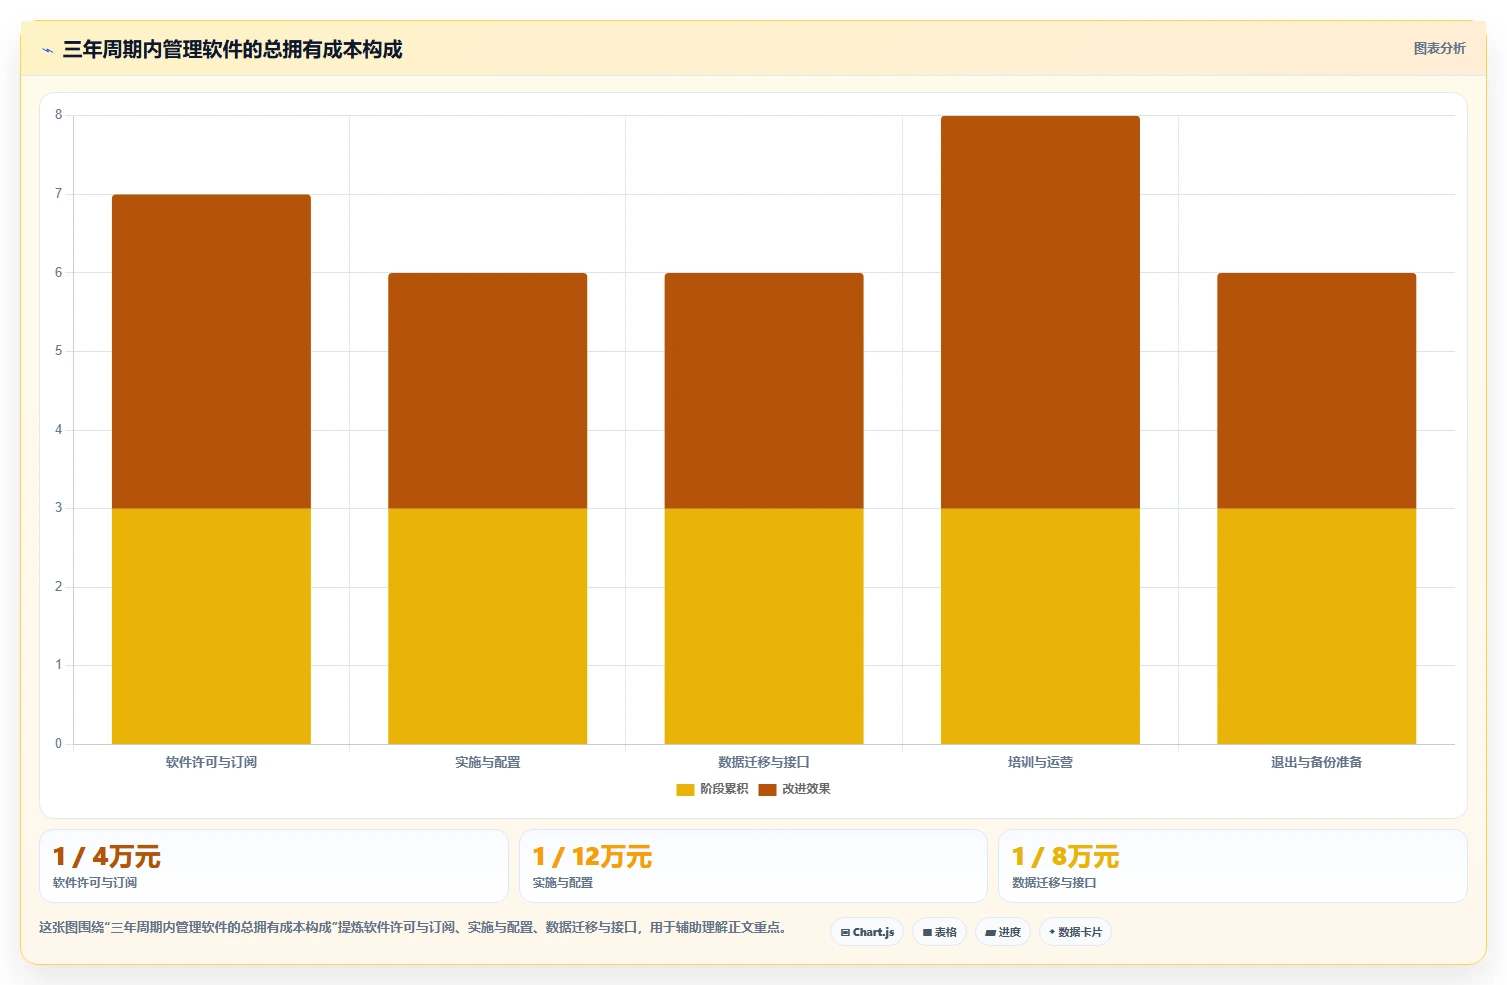Screen dimensions: 1507x985
Task: Click the brown bar segment for 退出与备份准备
Action: 1316,390
